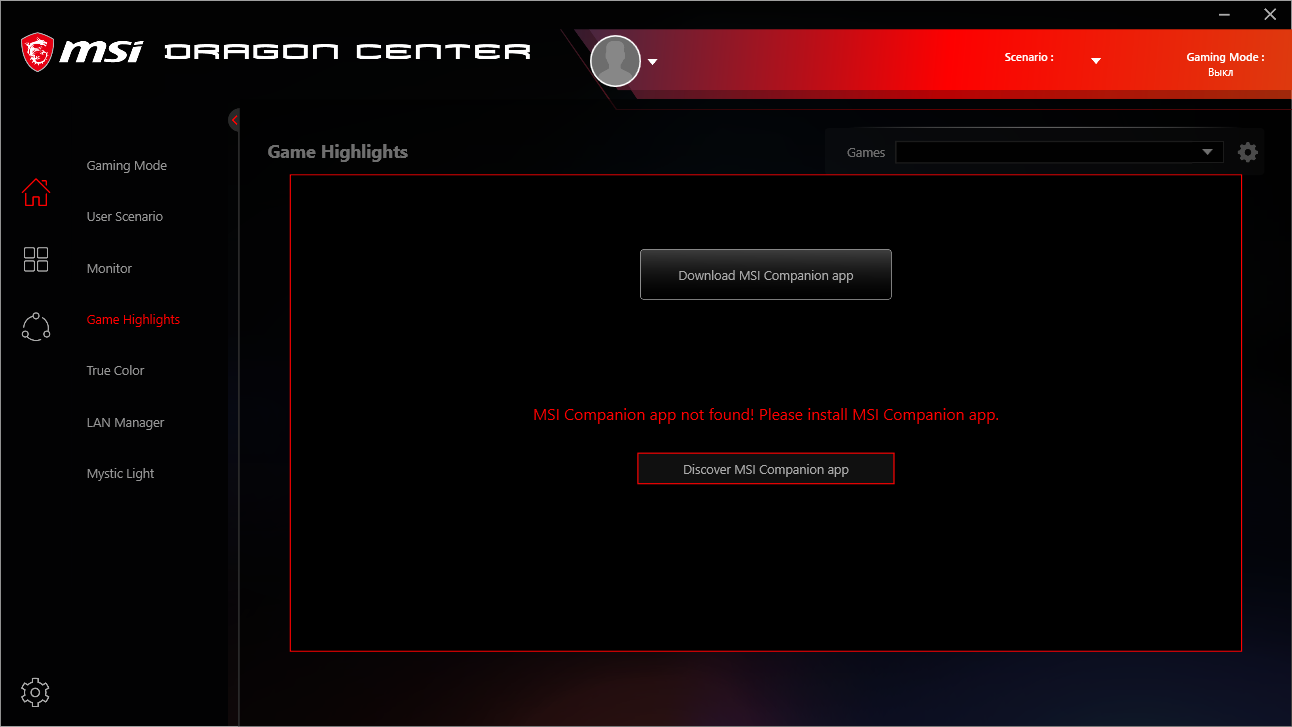The height and width of the screenshot is (727, 1292).
Task: Open True Color menu item
Action: (x=115, y=371)
